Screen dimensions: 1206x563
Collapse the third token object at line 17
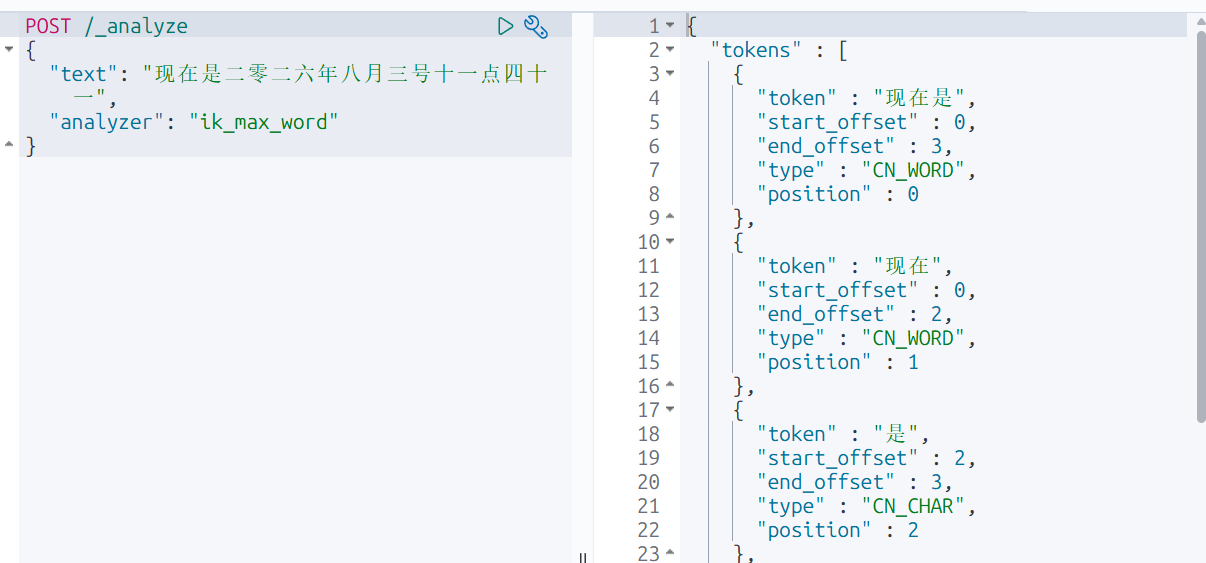click(x=670, y=410)
